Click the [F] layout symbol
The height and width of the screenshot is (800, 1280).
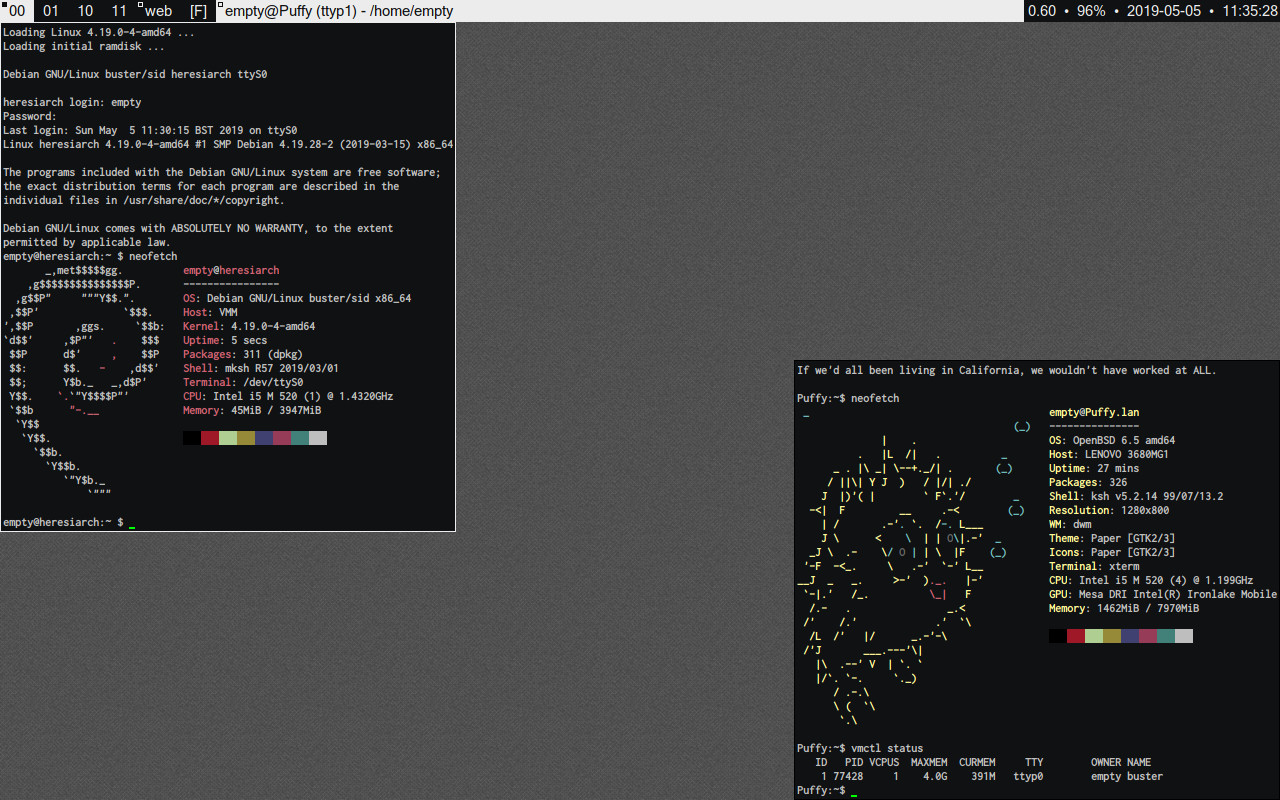pos(198,11)
